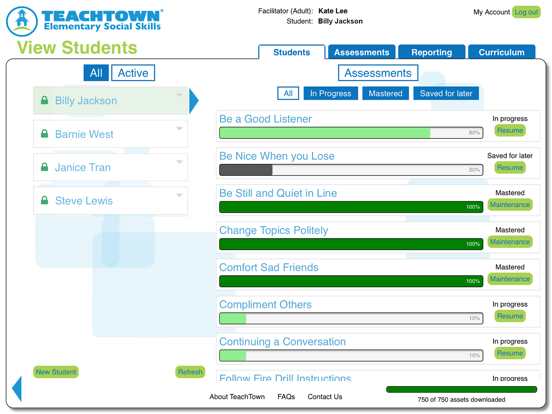Open Be a Good Listener lesson title

click(265, 119)
